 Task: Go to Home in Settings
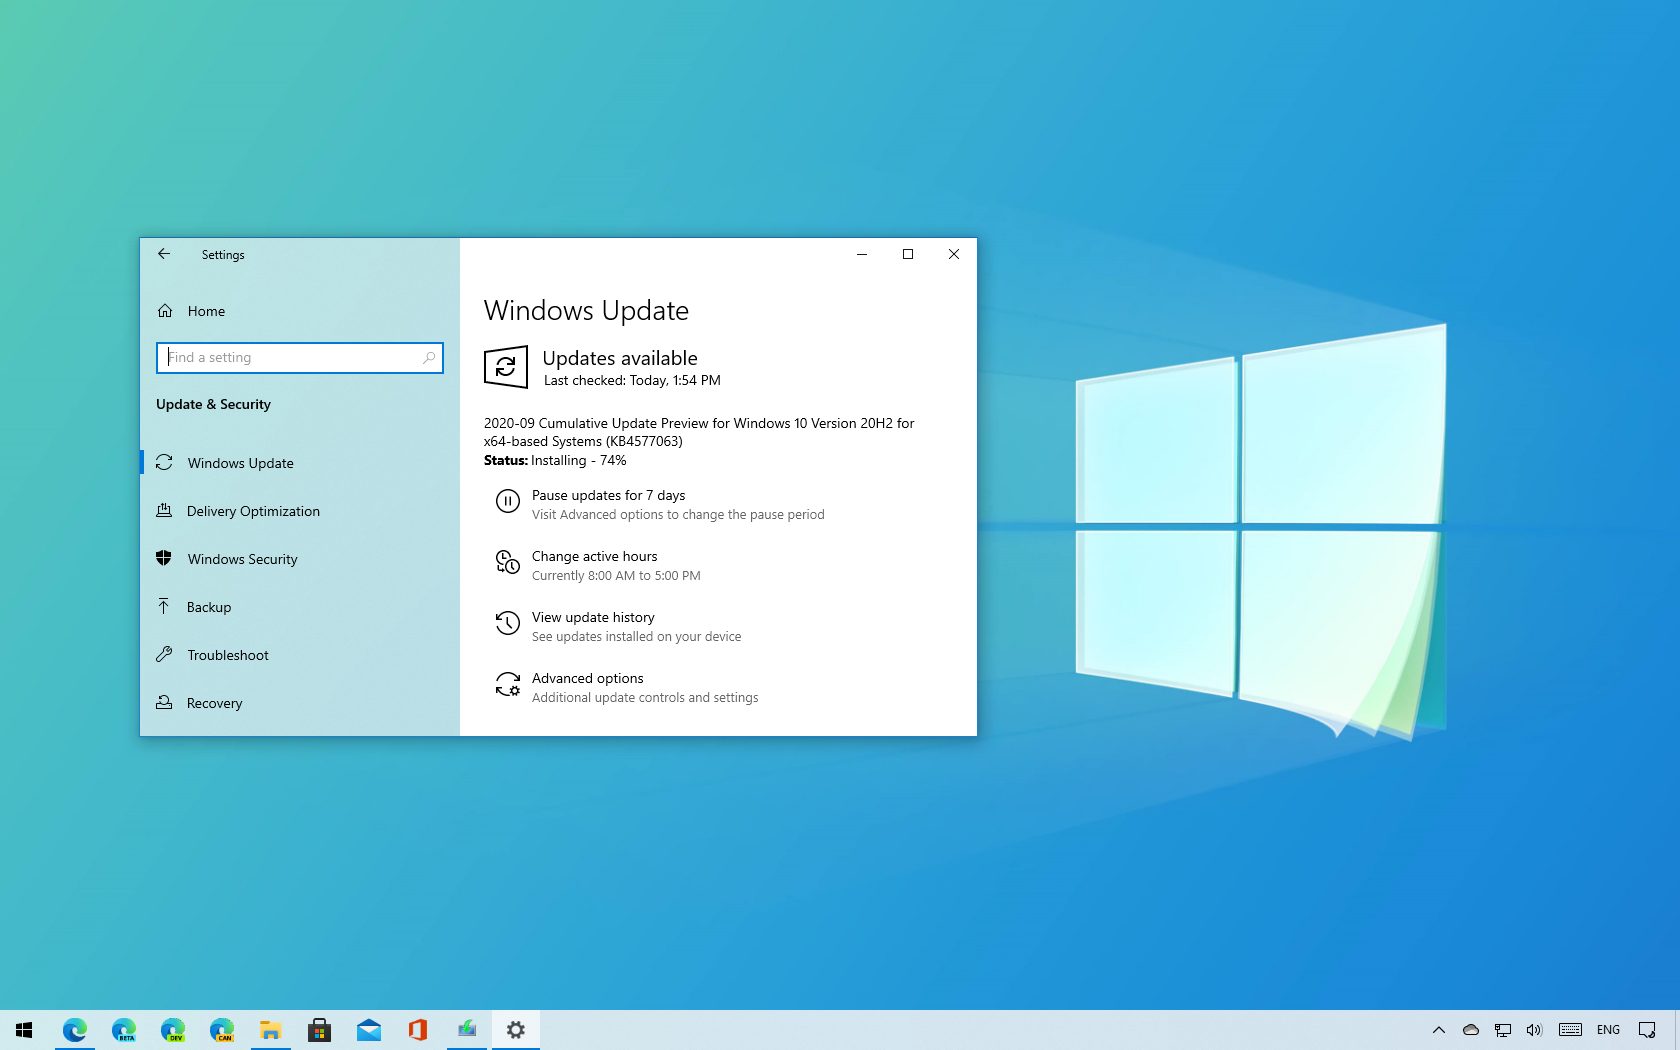click(300, 311)
